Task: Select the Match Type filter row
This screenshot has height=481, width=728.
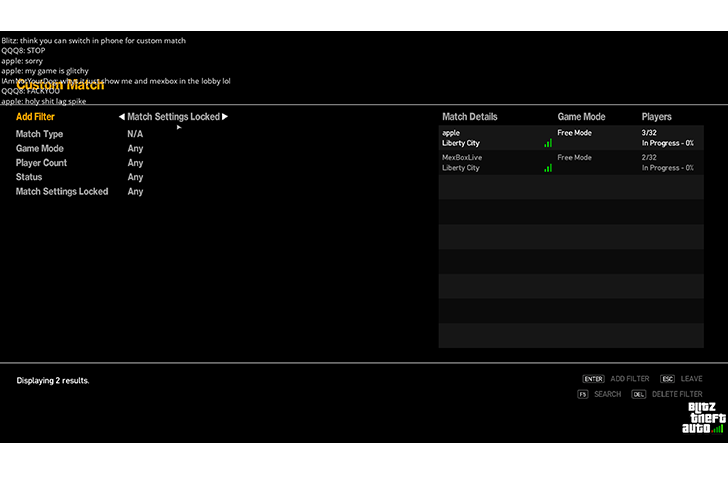Action: coord(79,134)
